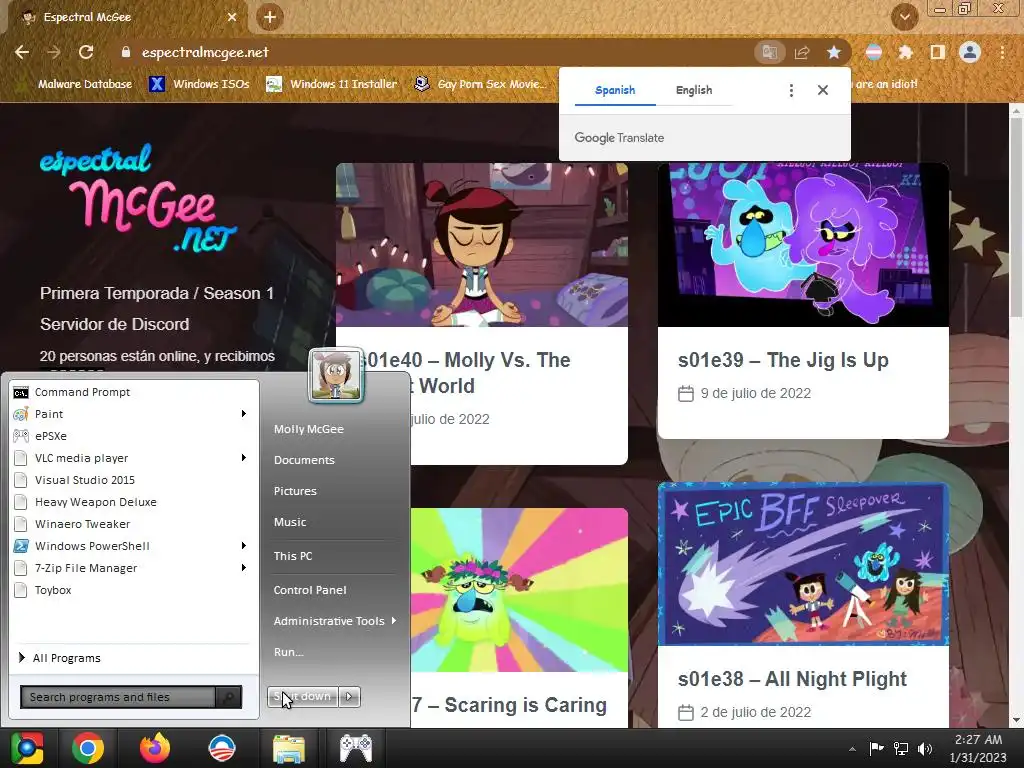Screen dimensions: 1024x768
Task: Select the English tab in translate popup
Action: (x=694, y=90)
